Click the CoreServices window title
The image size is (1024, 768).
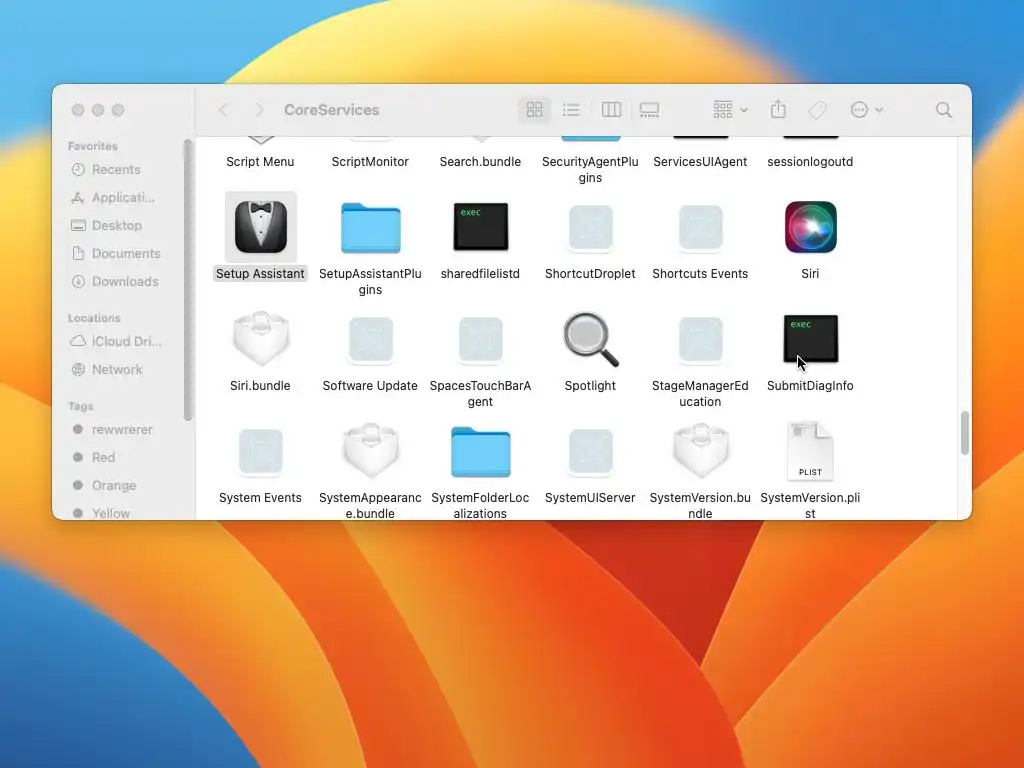(x=332, y=110)
